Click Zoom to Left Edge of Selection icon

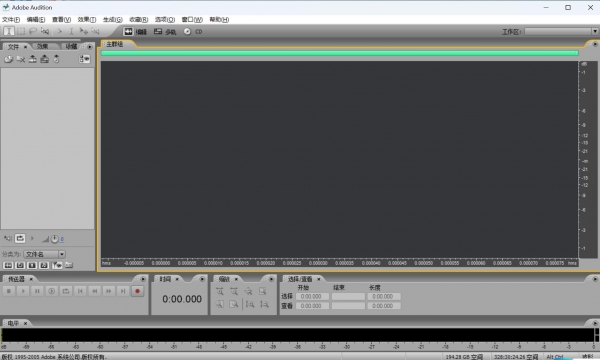click(x=220, y=305)
